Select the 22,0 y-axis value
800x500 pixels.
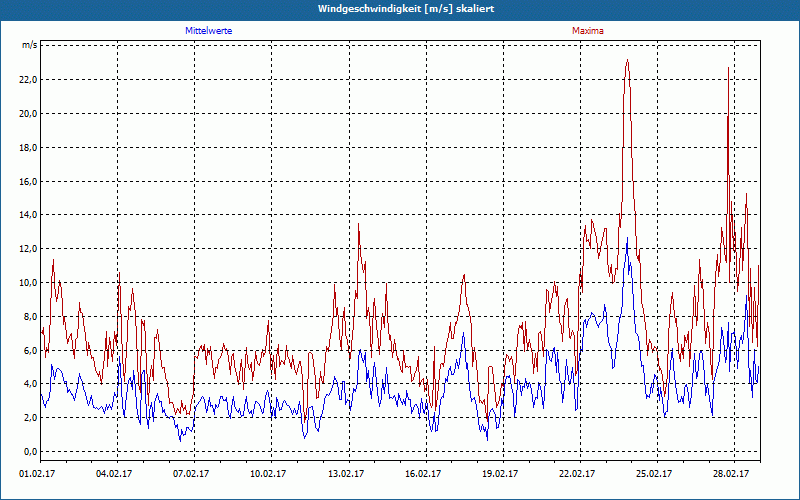[x=29, y=80]
